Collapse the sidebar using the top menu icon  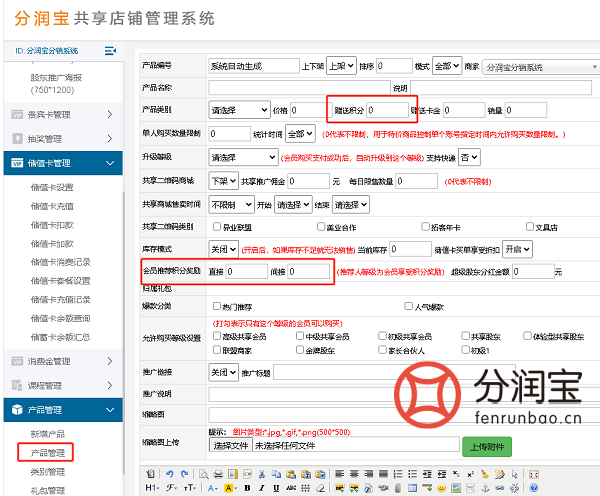coord(110,50)
